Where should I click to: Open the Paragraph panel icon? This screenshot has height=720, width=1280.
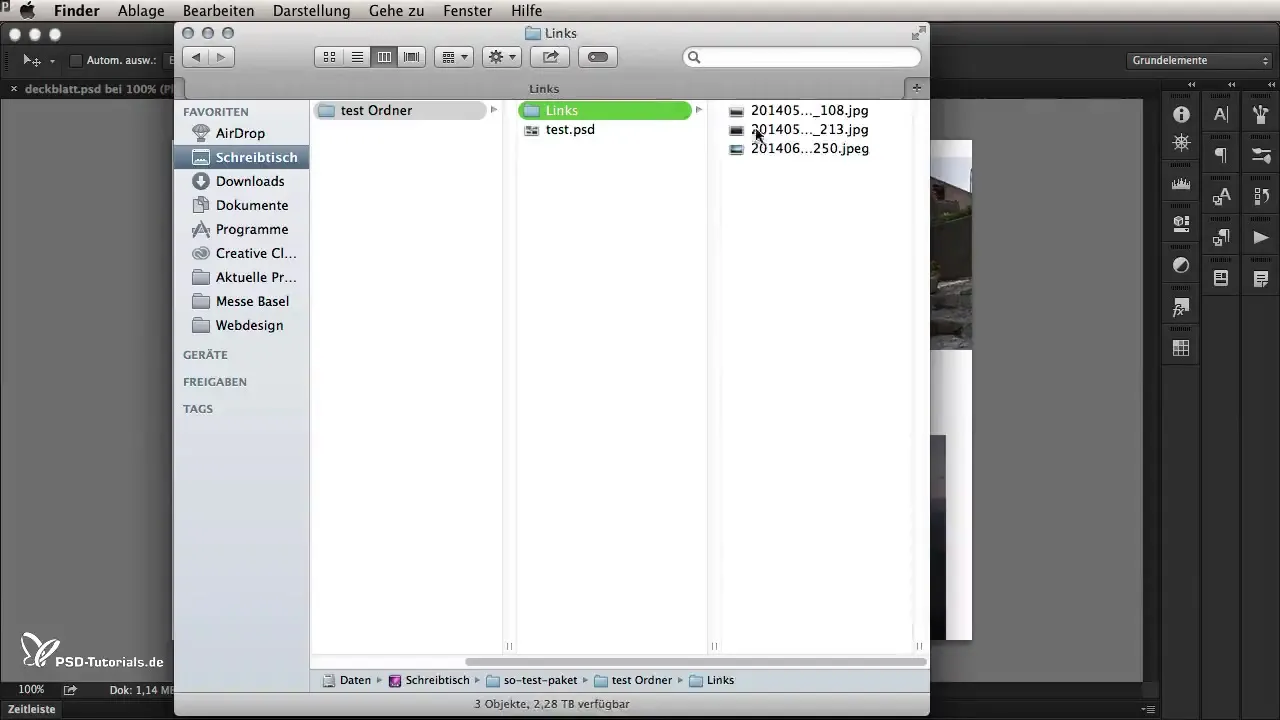(1221, 155)
